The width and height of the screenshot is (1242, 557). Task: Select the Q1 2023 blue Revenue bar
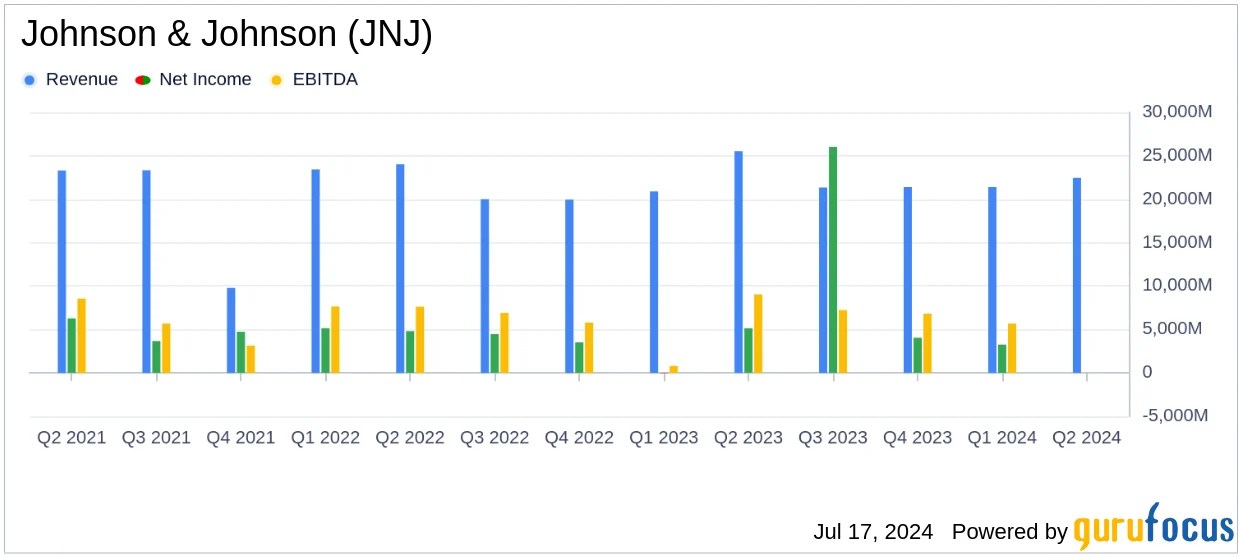654,282
